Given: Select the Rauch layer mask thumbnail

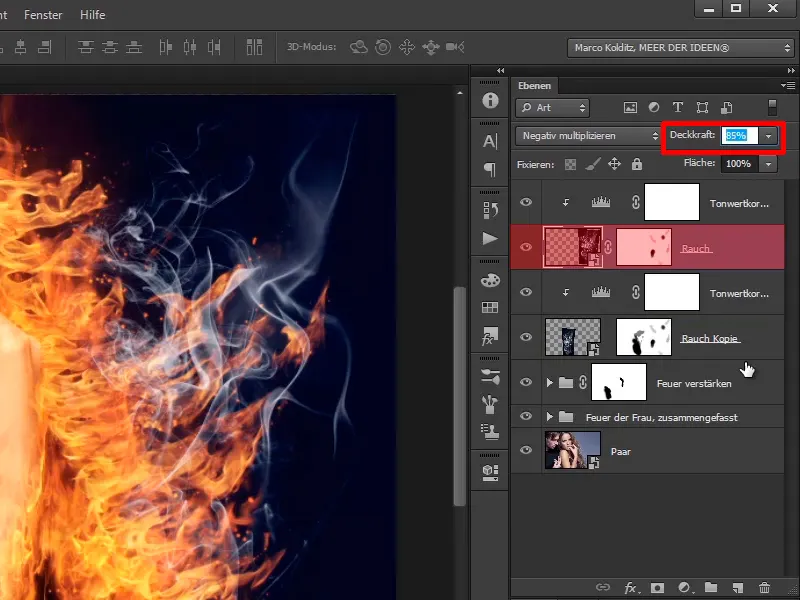Looking at the screenshot, I should (x=644, y=247).
